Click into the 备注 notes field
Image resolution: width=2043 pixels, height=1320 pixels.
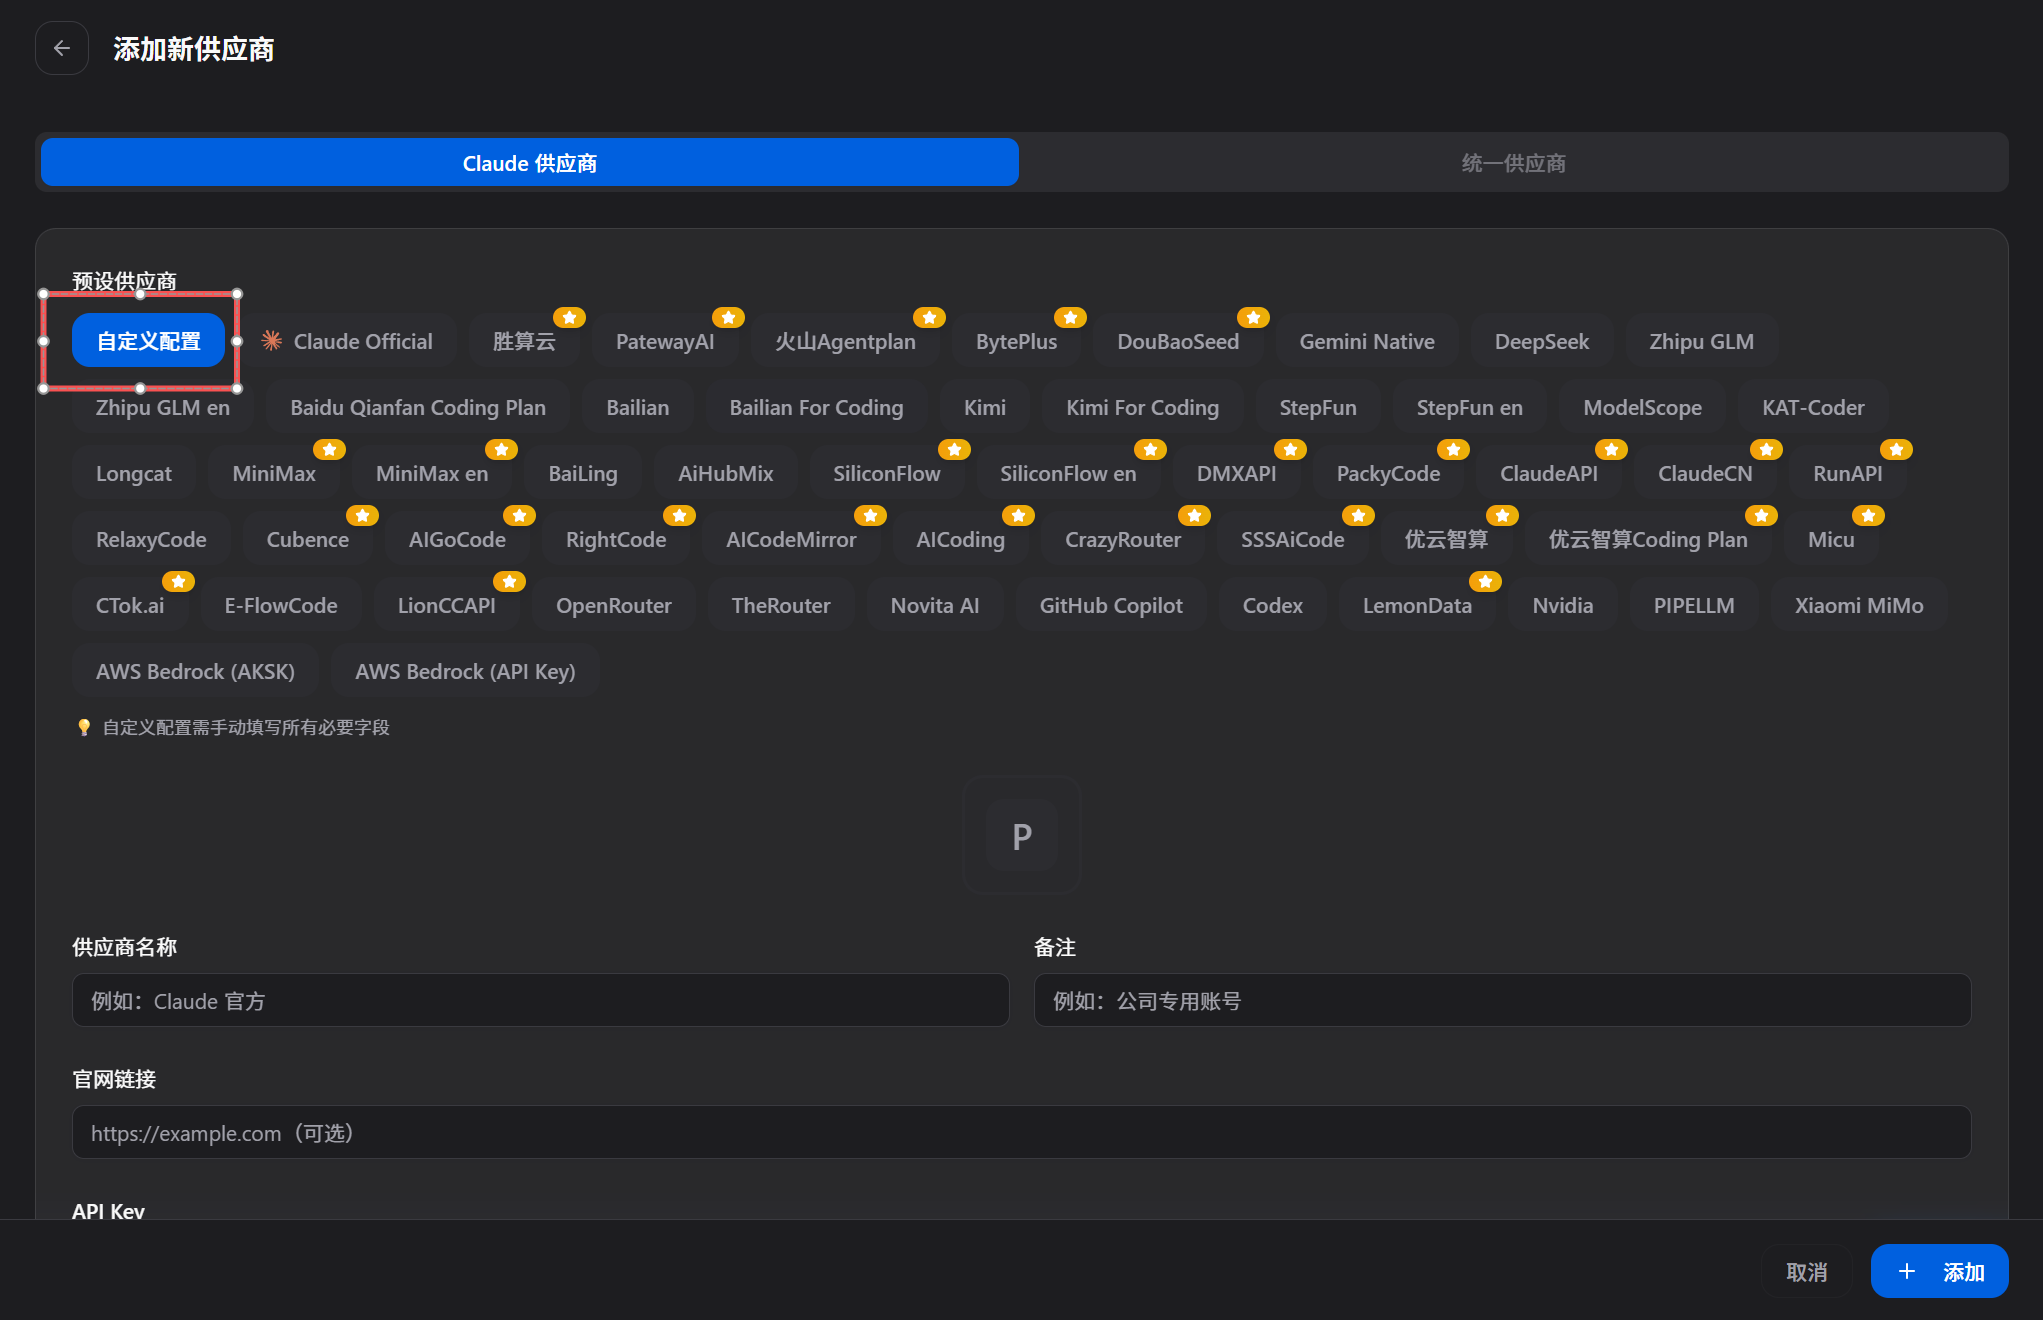coord(1502,1000)
